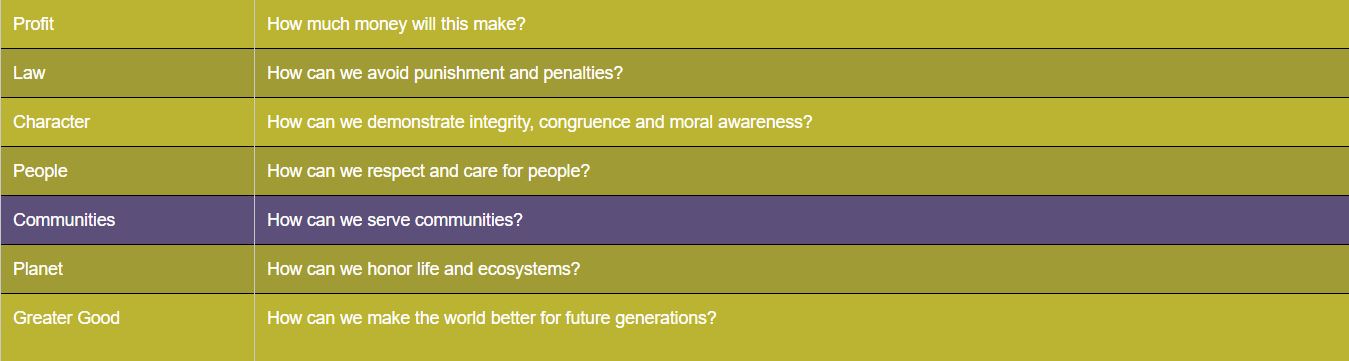This screenshot has width=1349, height=361.
Task: Select the Greater Good label
Action: [66, 318]
